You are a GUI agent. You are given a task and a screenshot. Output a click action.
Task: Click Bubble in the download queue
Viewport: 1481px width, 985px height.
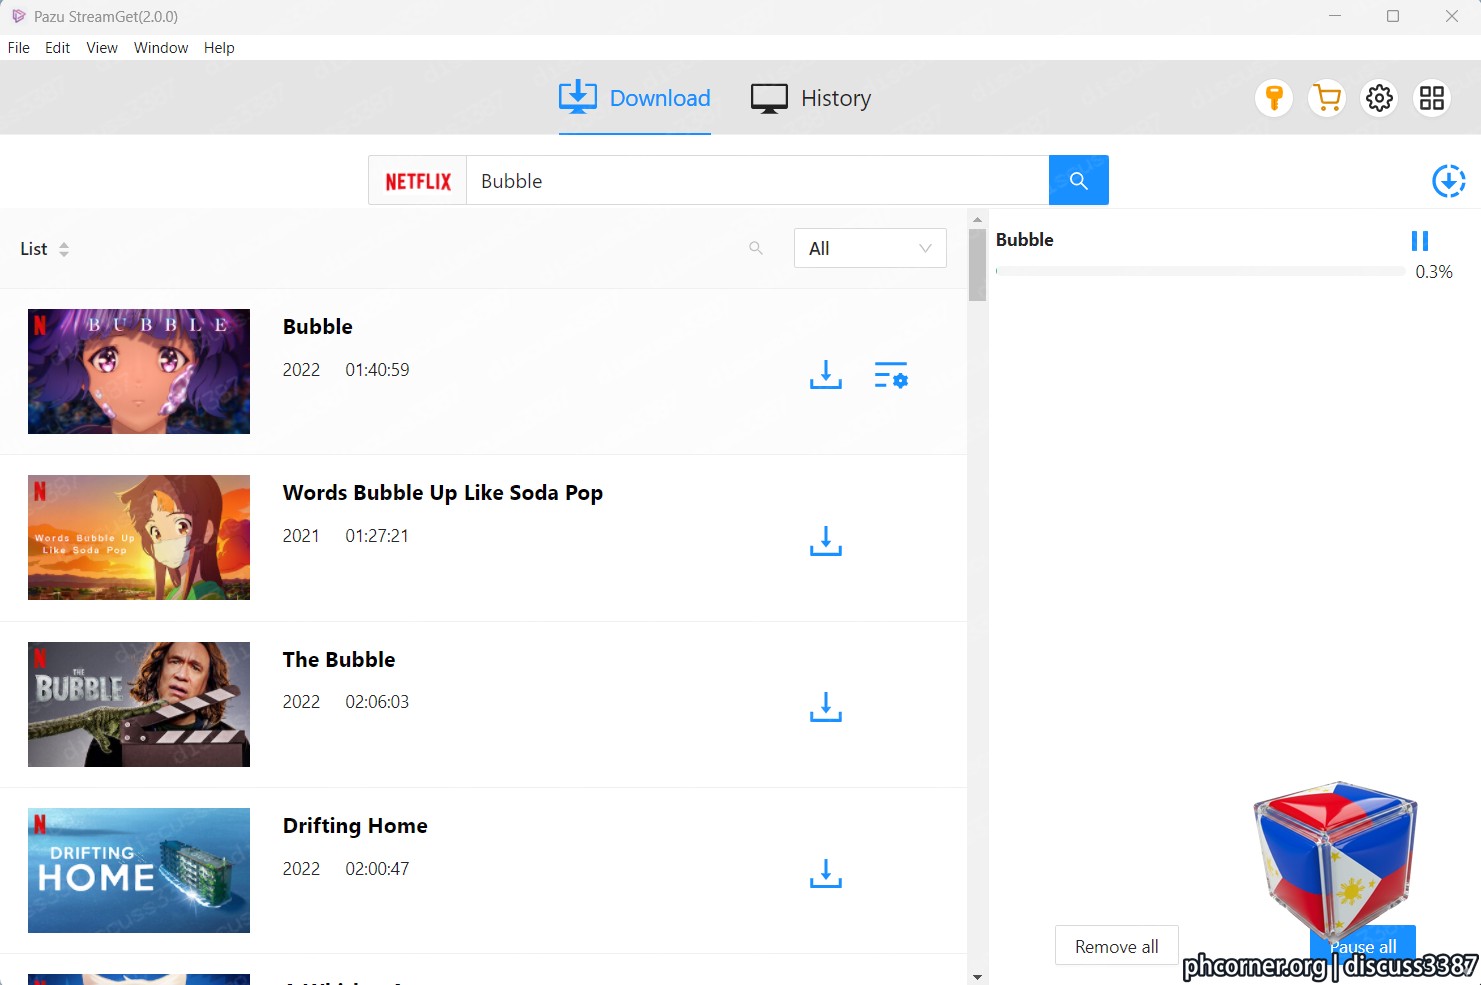click(x=1025, y=240)
